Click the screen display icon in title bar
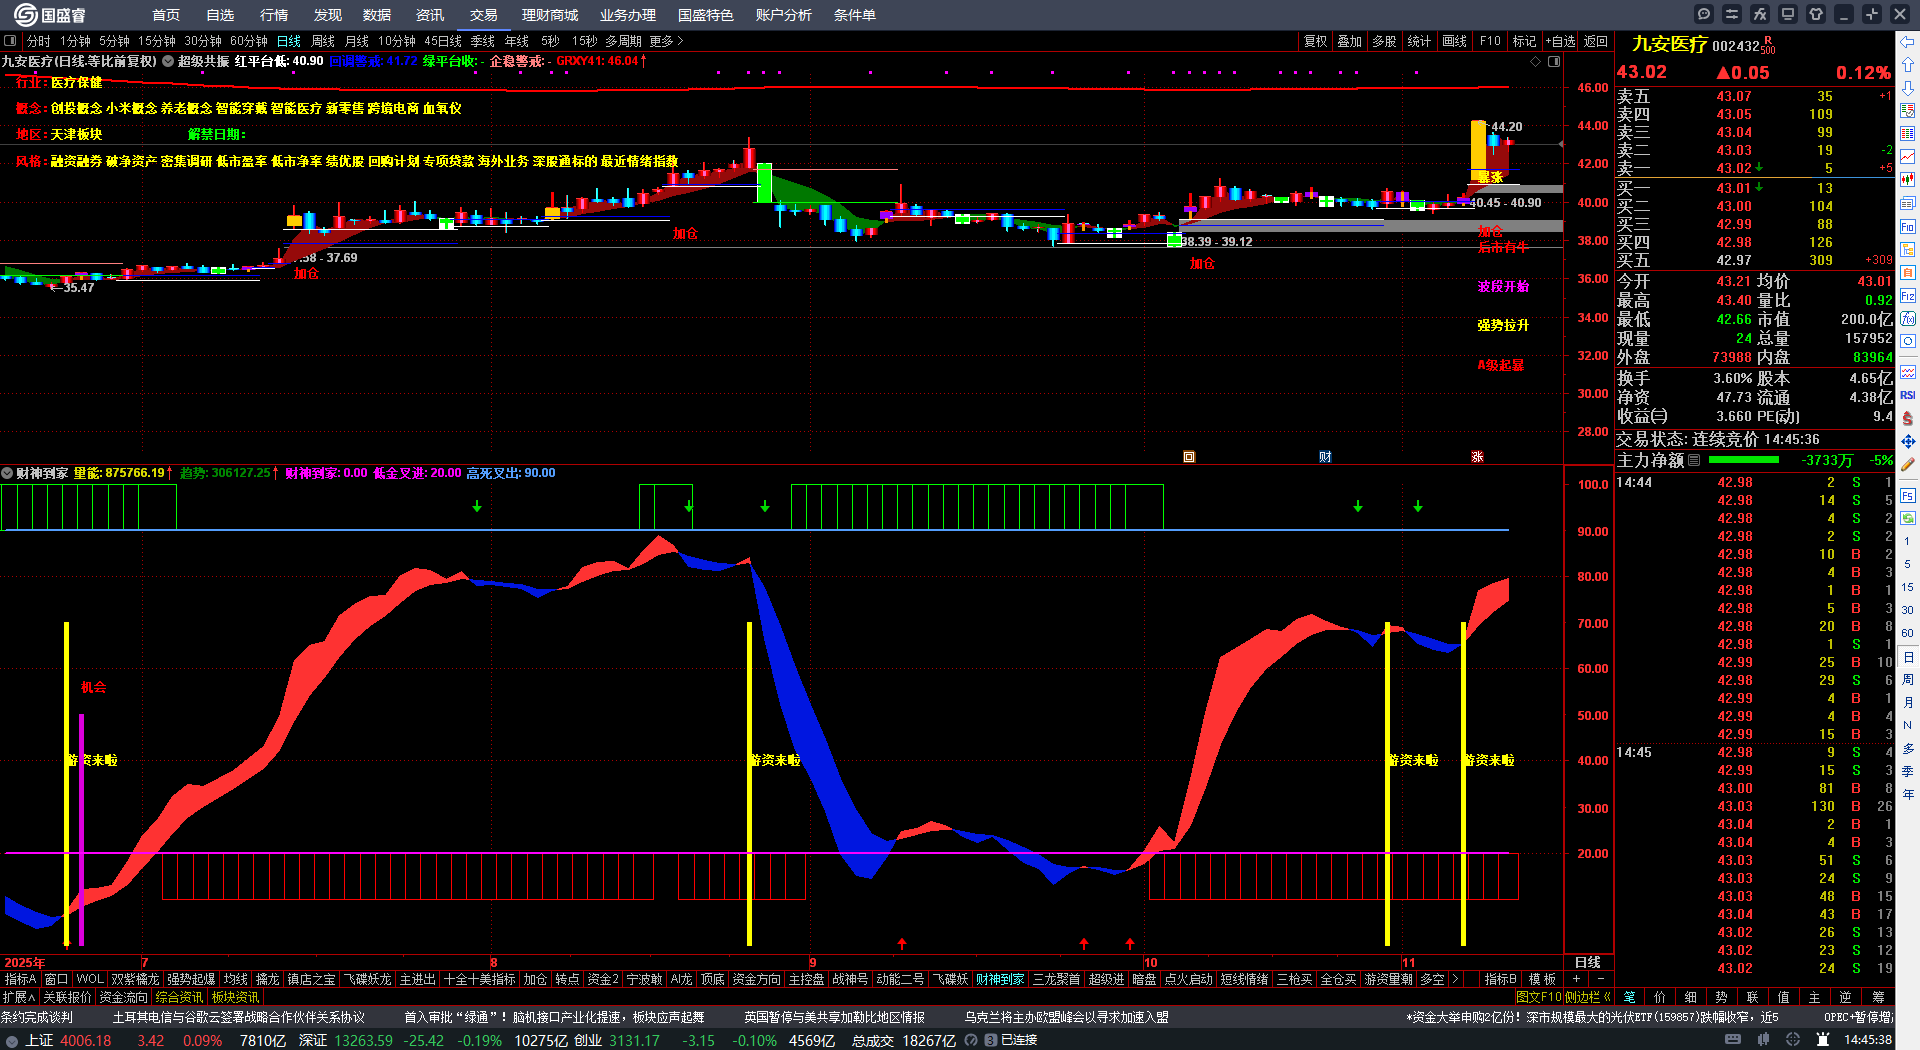The image size is (1920, 1050). click(x=1788, y=14)
